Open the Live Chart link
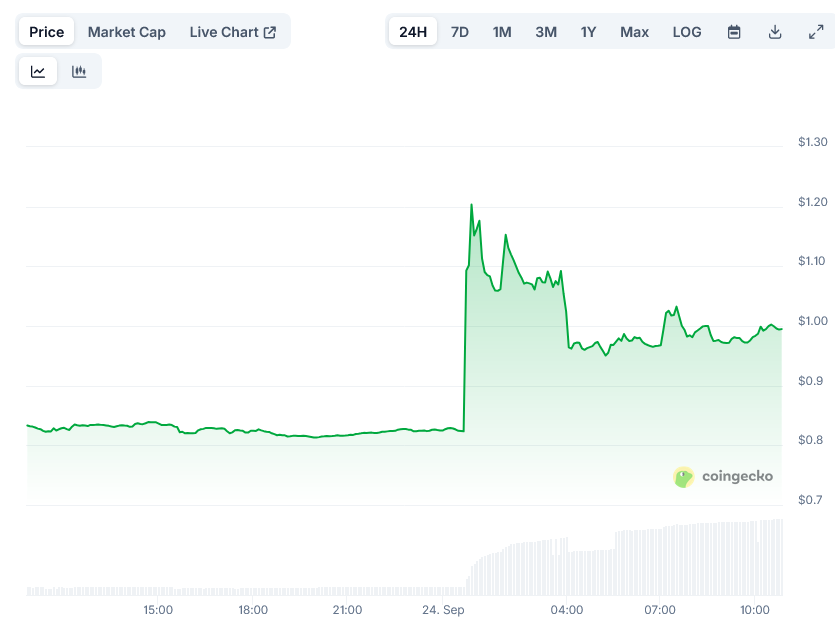 pos(233,32)
